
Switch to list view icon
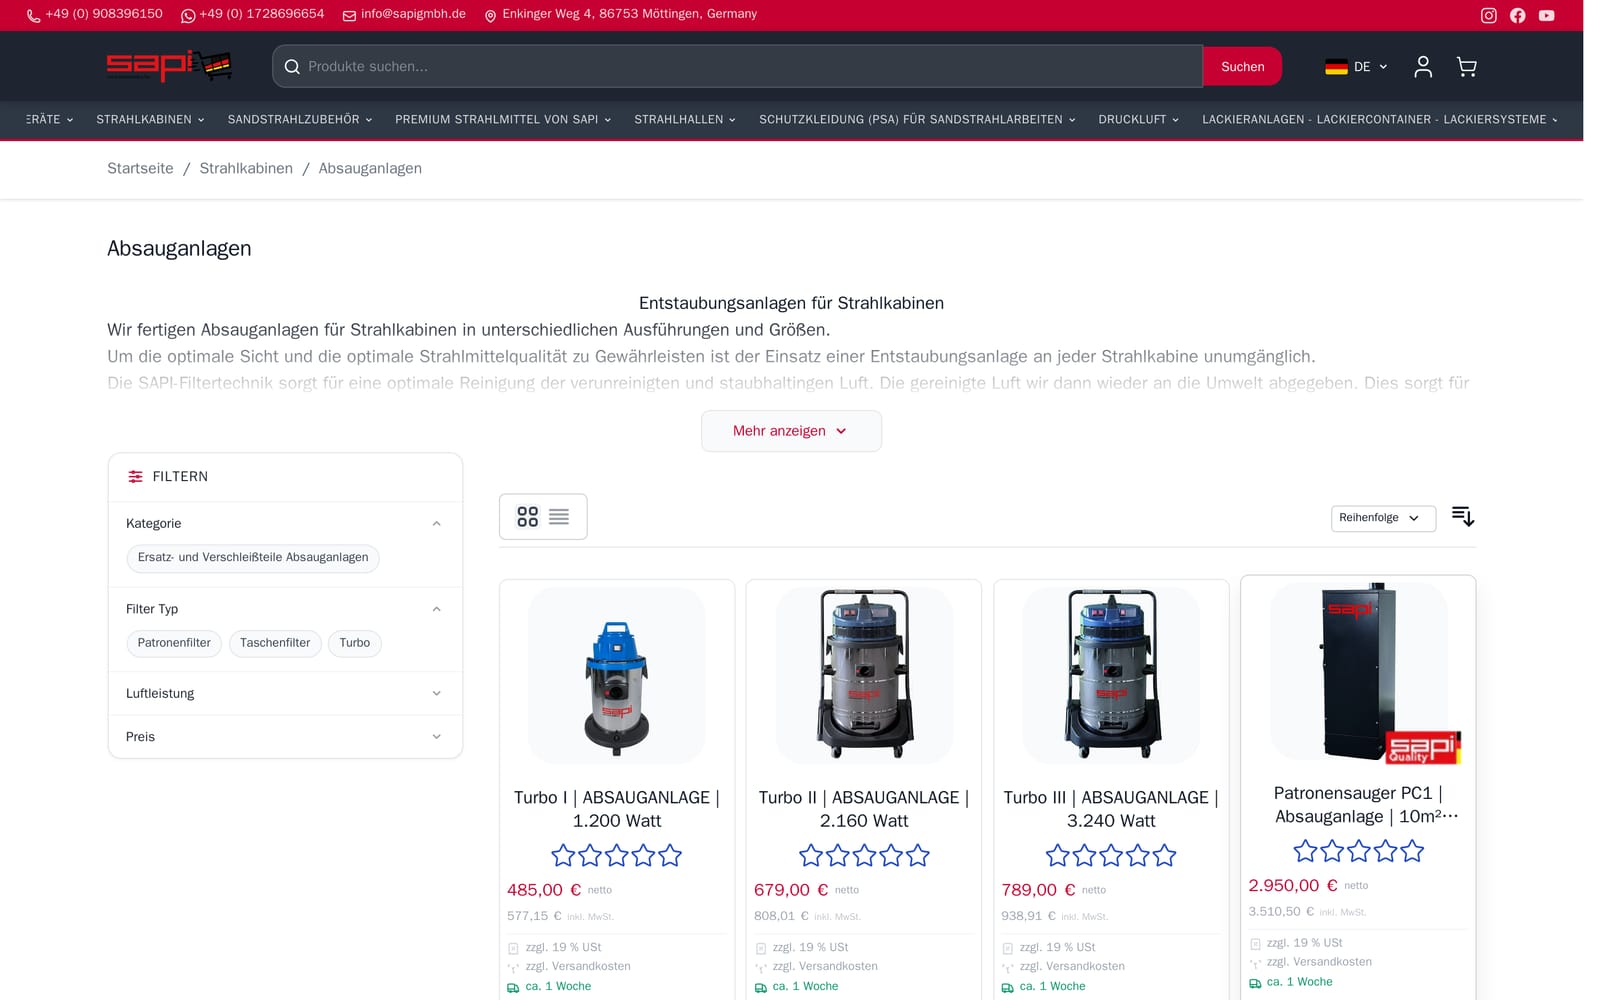559,516
